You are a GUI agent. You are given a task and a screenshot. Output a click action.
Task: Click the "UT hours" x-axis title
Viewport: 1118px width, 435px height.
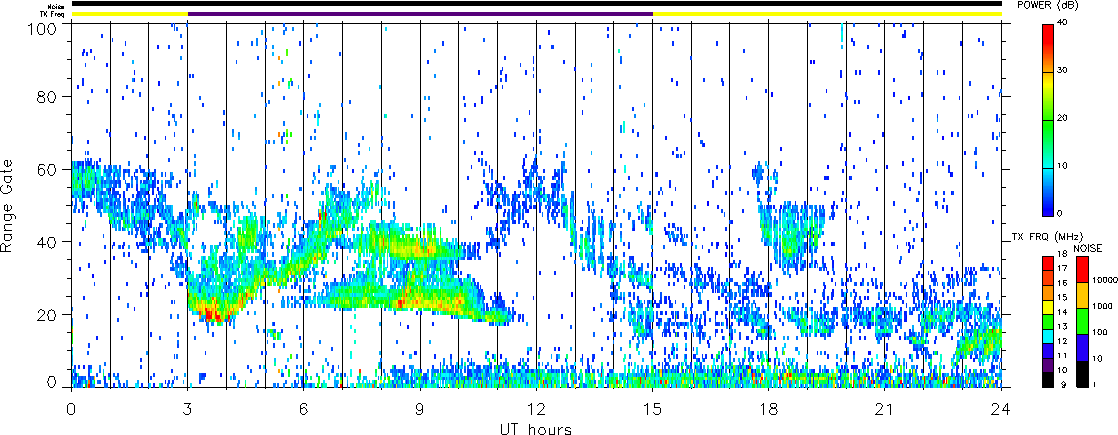click(536, 428)
